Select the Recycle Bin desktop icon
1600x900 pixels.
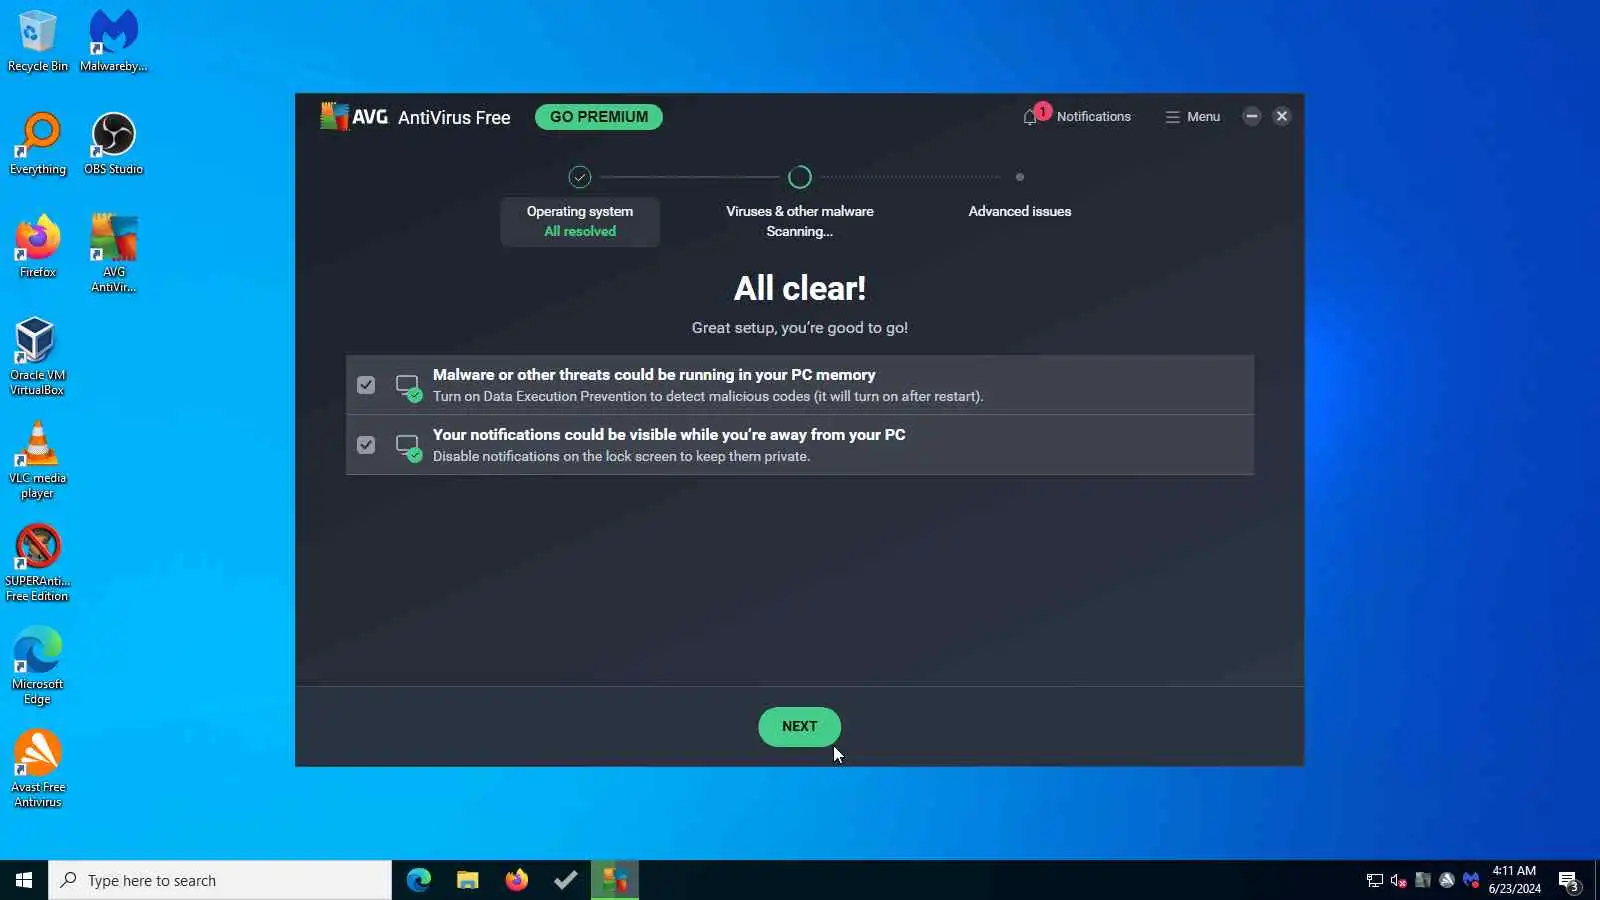37,41
